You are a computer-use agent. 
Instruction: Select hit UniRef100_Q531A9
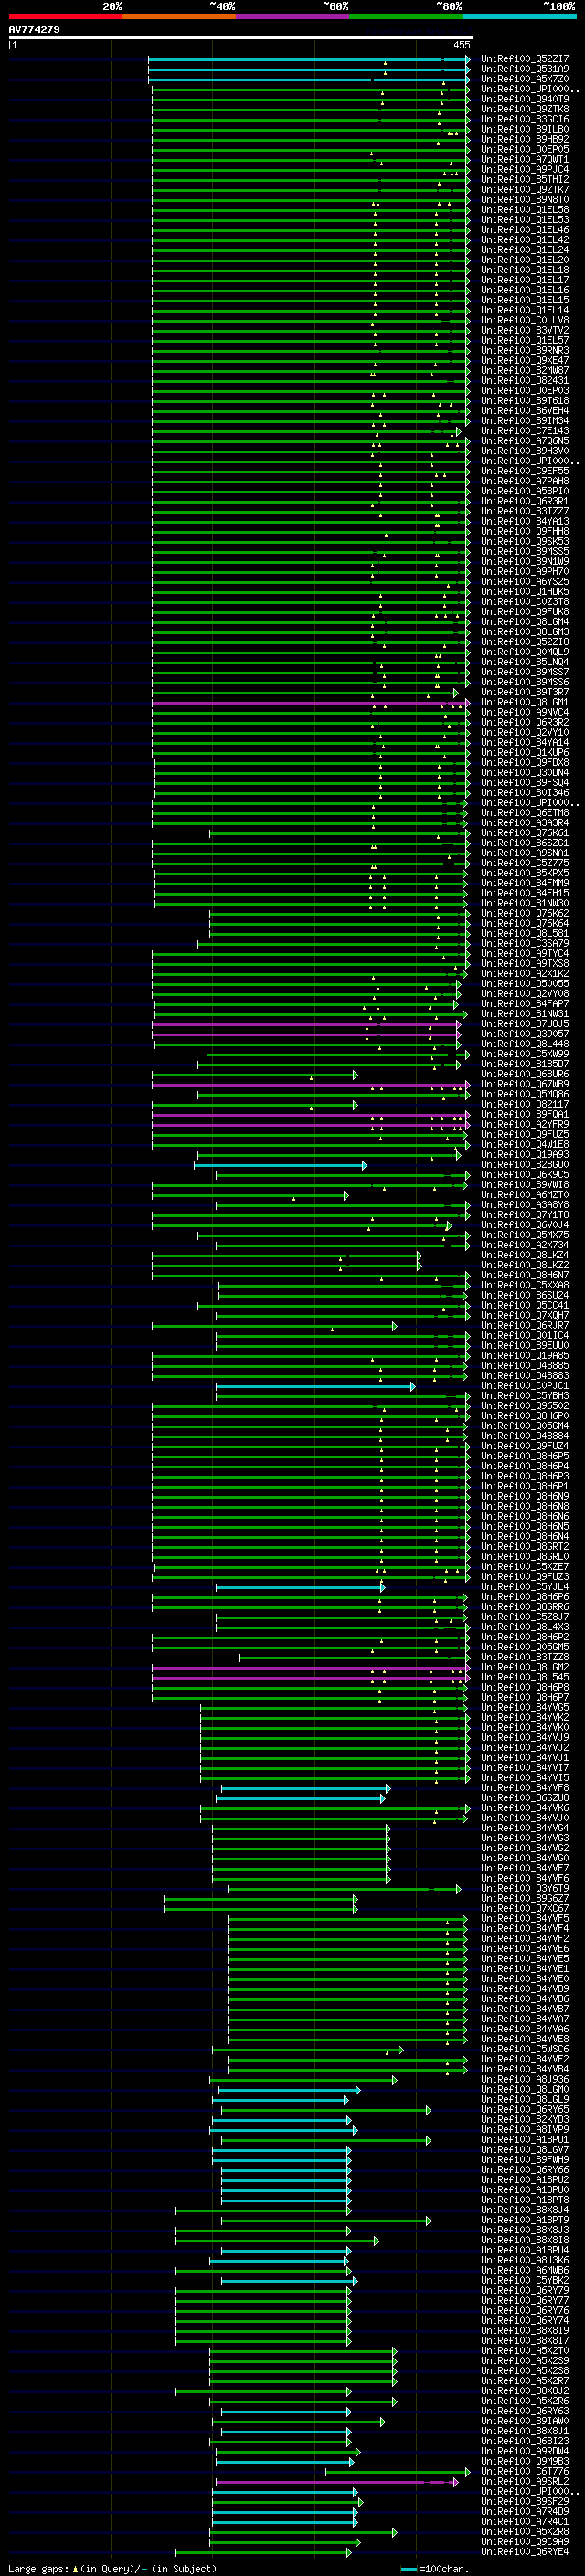[525, 70]
